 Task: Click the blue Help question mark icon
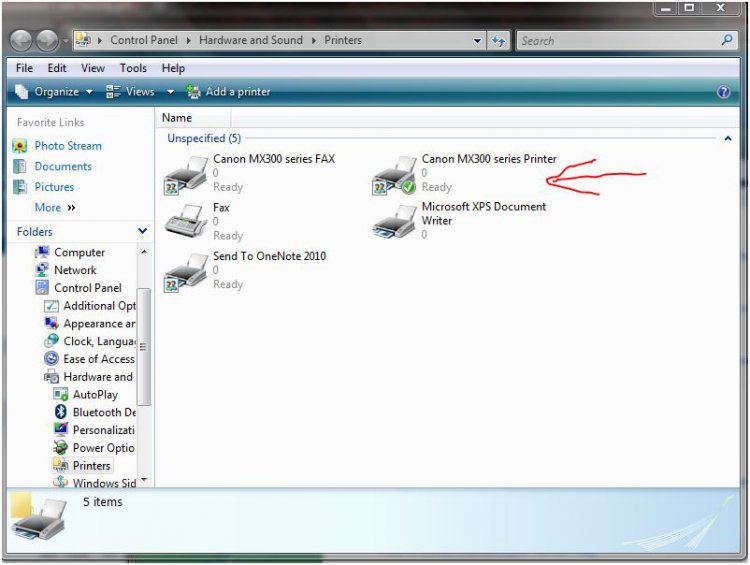[x=723, y=91]
